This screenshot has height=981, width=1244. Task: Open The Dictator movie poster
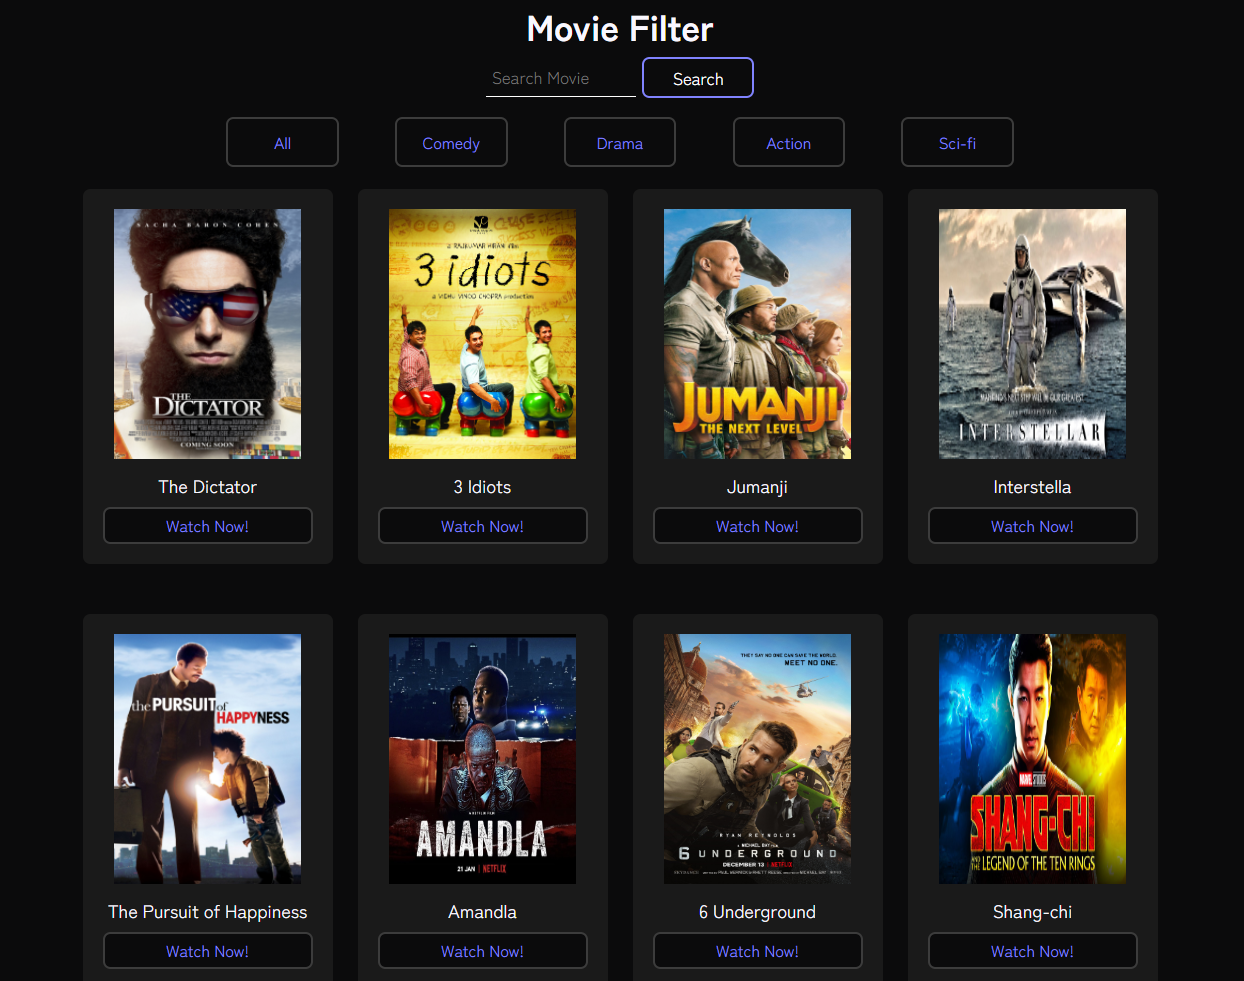[207, 334]
